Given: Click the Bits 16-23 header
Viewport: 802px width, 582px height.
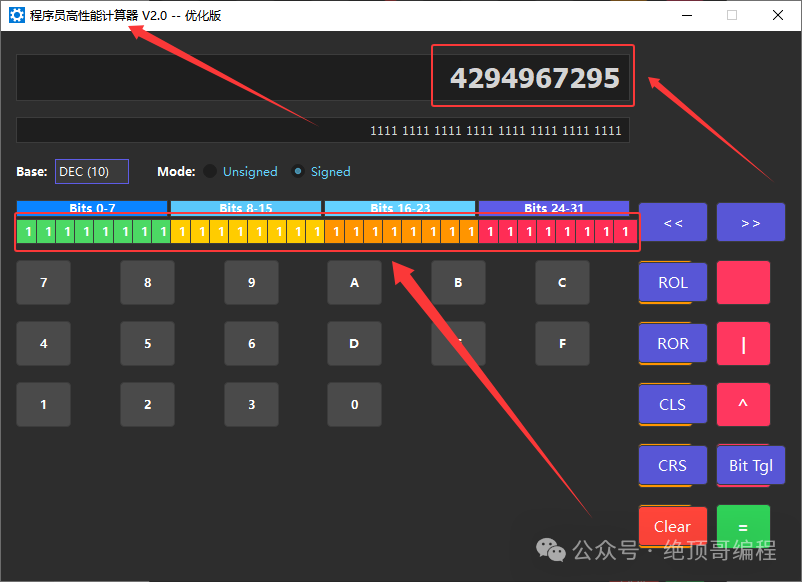Looking at the screenshot, I should pyautogui.click(x=400, y=208).
